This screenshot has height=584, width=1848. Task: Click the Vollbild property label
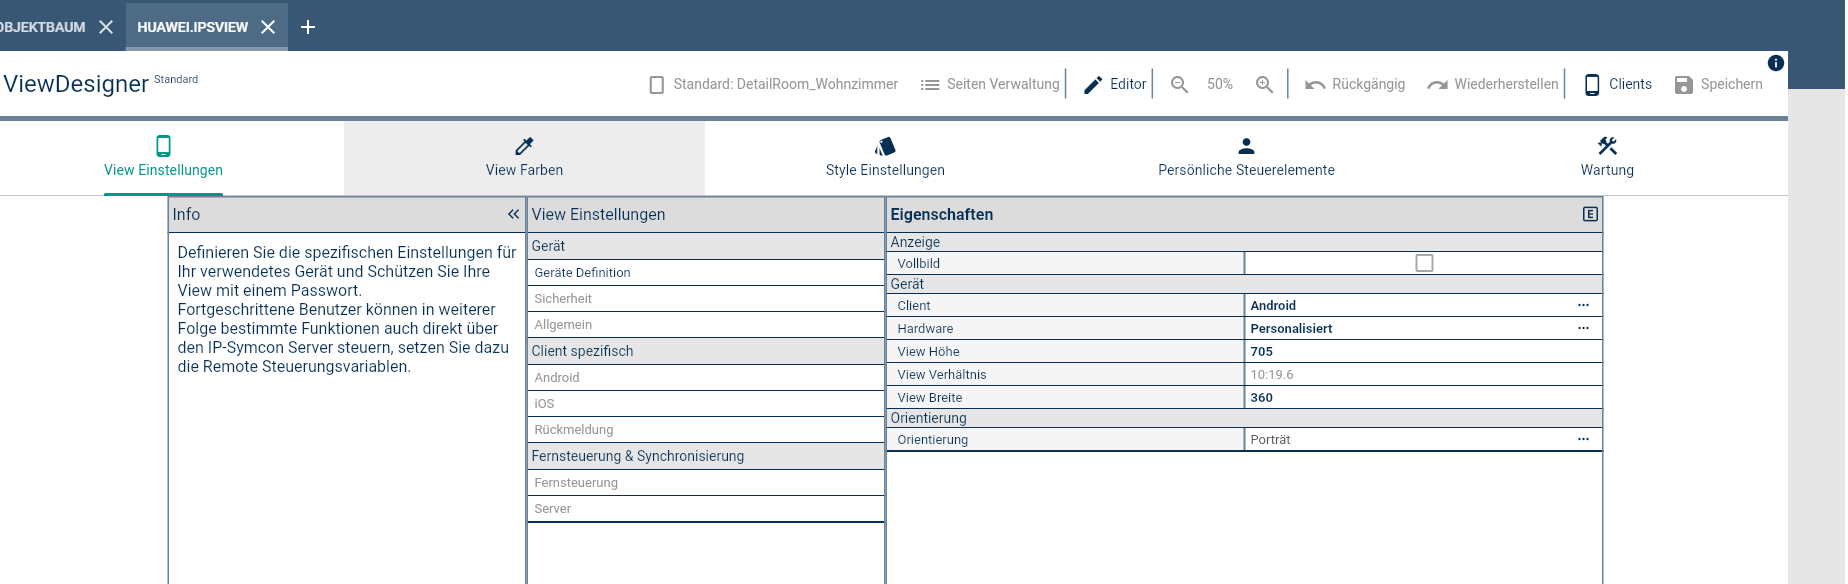(918, 264)
